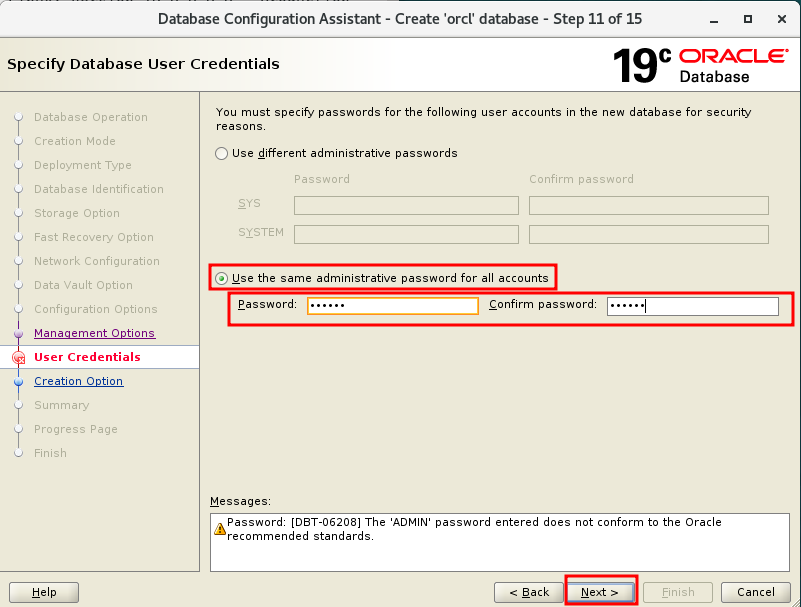The image size is (801, 607).
Task: Select the User Credentials step
Action: click(x=87, y=357)
